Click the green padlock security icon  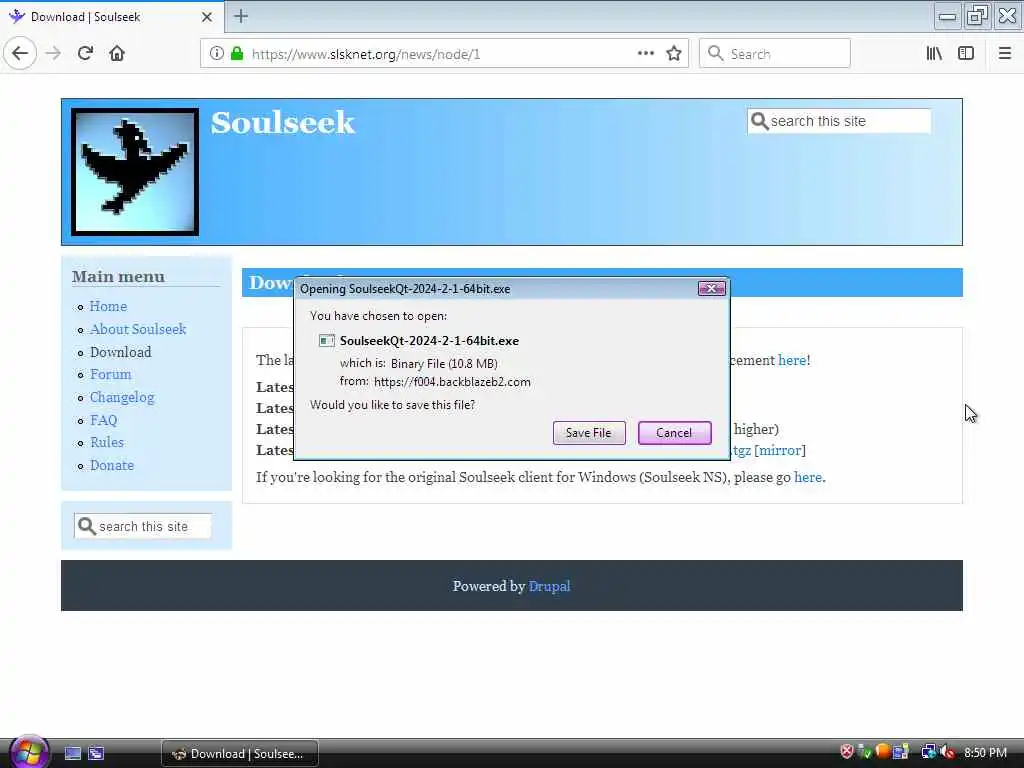tap(237, 54)
